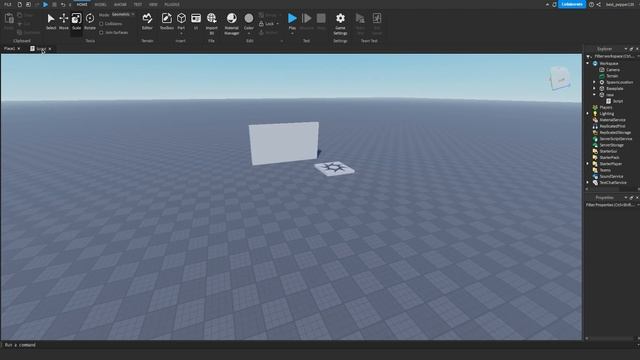640x360 pixels.
Task: Click the username in top right
Action: (620, 4)
